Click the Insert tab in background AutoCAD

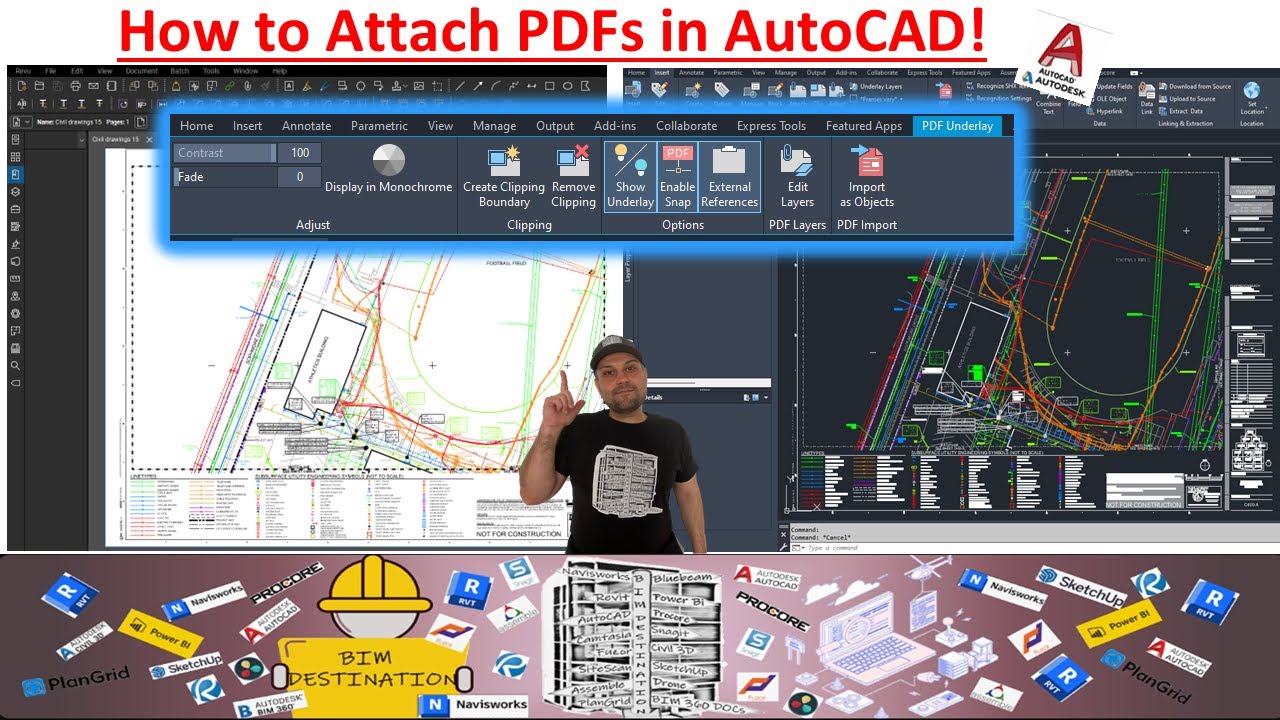[662, 72]
